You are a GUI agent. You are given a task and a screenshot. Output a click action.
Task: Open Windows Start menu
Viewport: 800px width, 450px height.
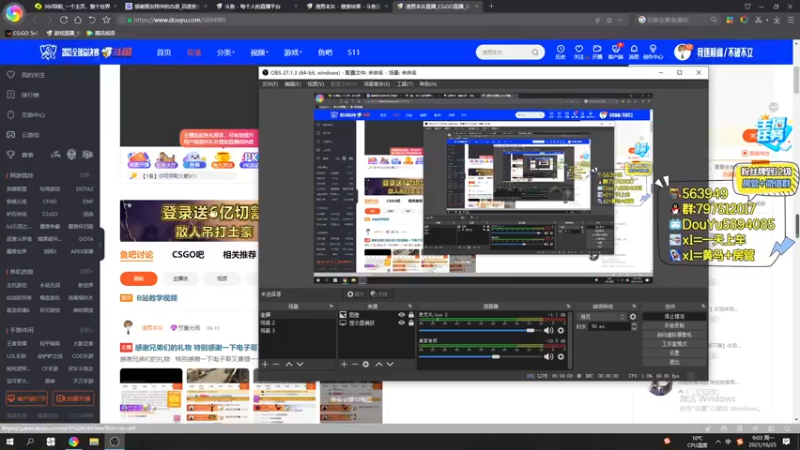coord(10,441)
